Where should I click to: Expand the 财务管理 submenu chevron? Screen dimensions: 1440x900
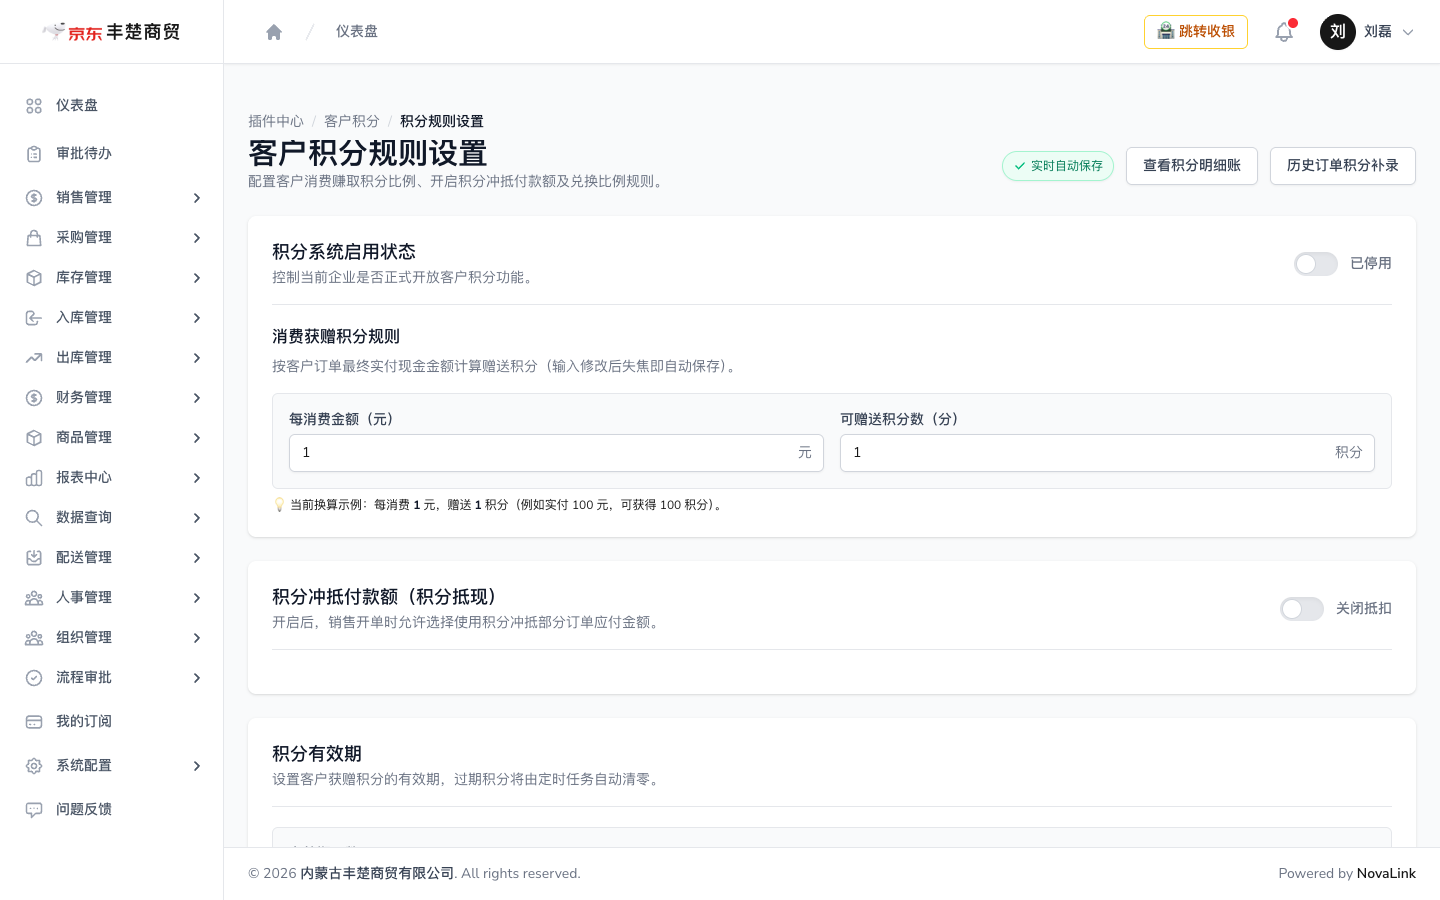pyautogui.click(x=197, y=398)
